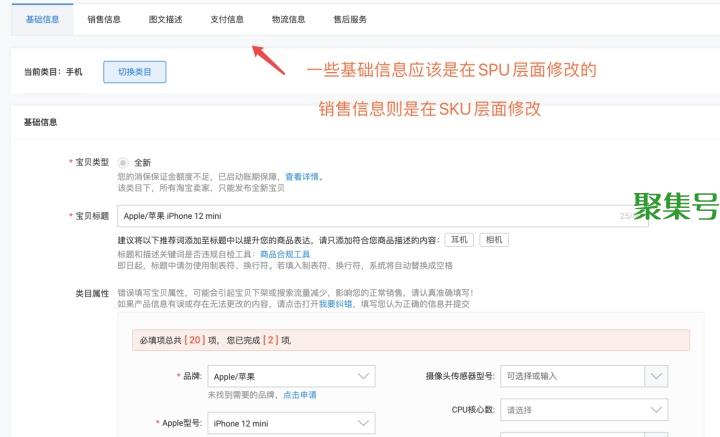Expand the Apple型号 dropdown
This screenshot has height=437, width=720.
(291, 424)
